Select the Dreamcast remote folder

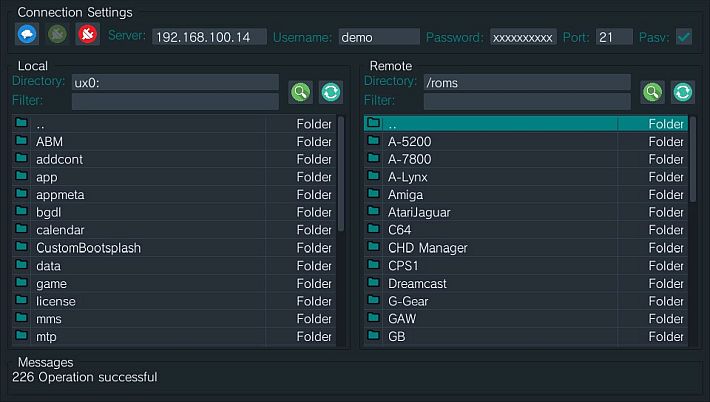[526, 283]
